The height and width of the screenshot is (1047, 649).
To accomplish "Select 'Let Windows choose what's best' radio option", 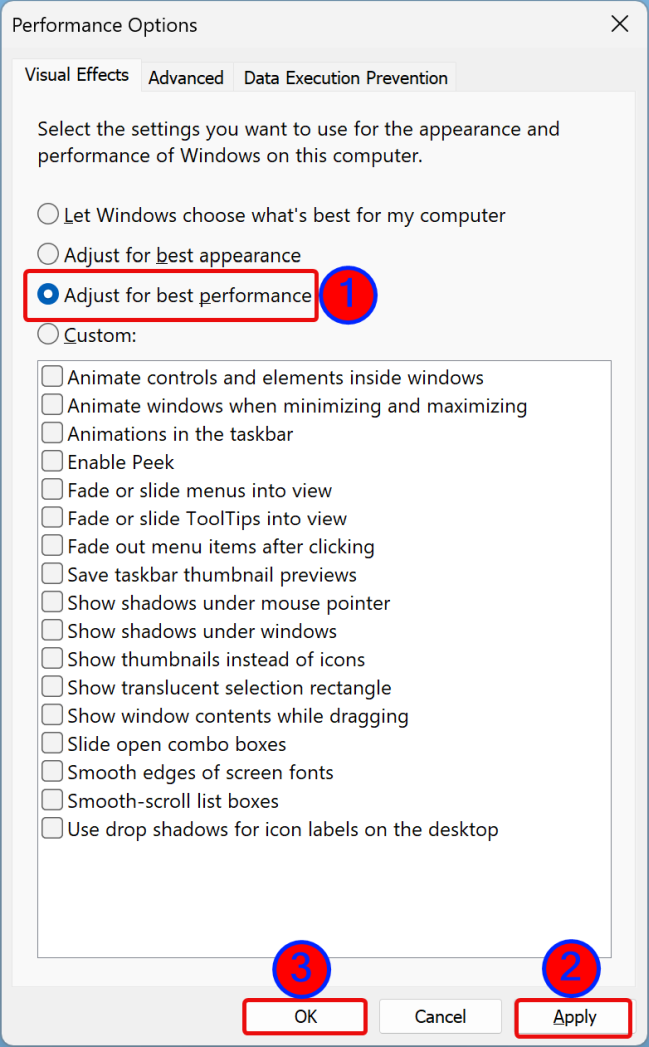I will coord(48,215).
